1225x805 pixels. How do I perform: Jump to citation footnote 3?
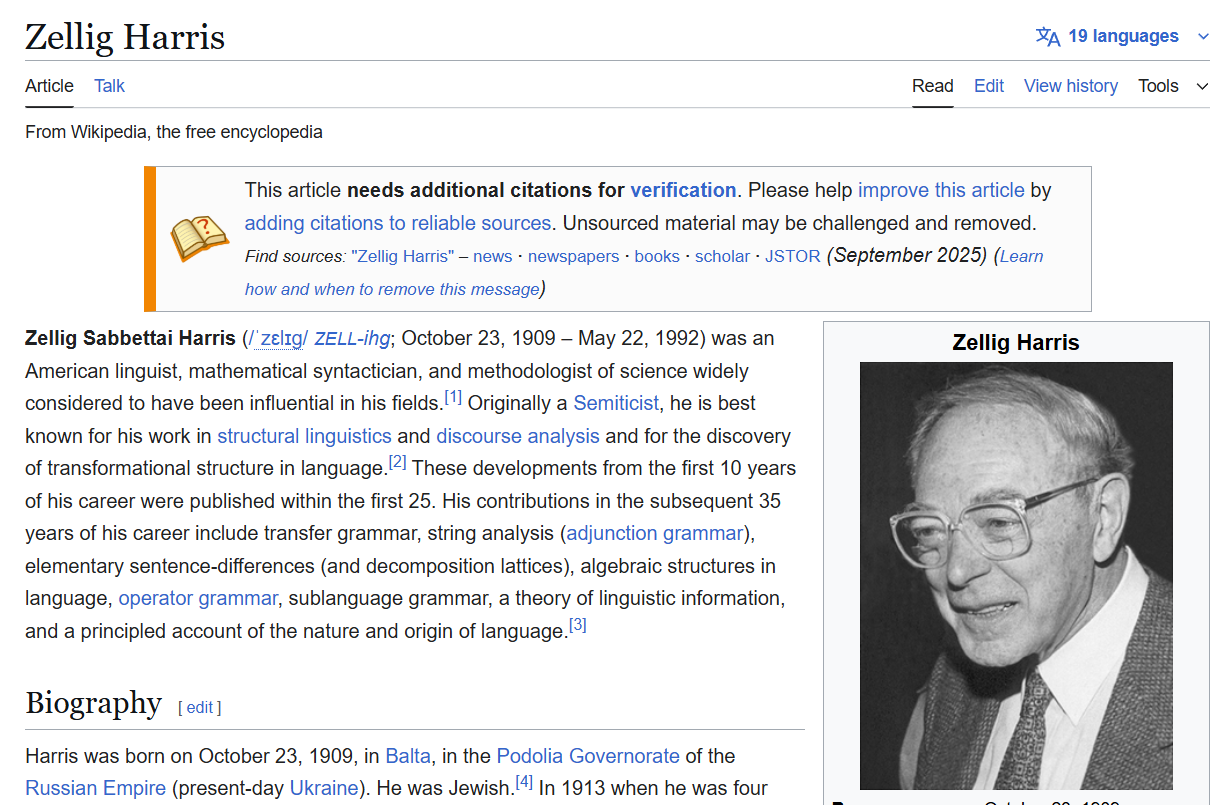577,626
